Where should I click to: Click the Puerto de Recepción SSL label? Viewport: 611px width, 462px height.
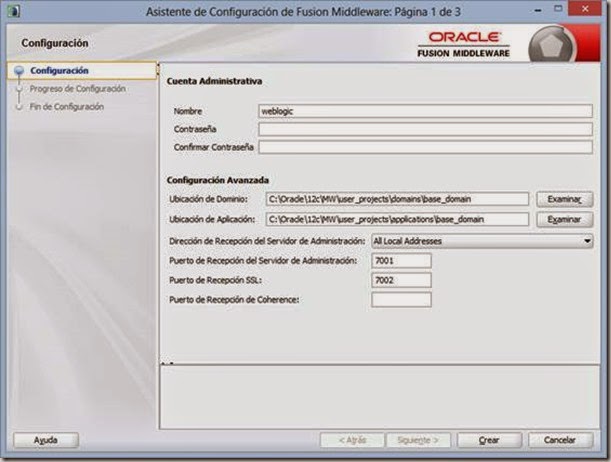(x=215, y=280)
